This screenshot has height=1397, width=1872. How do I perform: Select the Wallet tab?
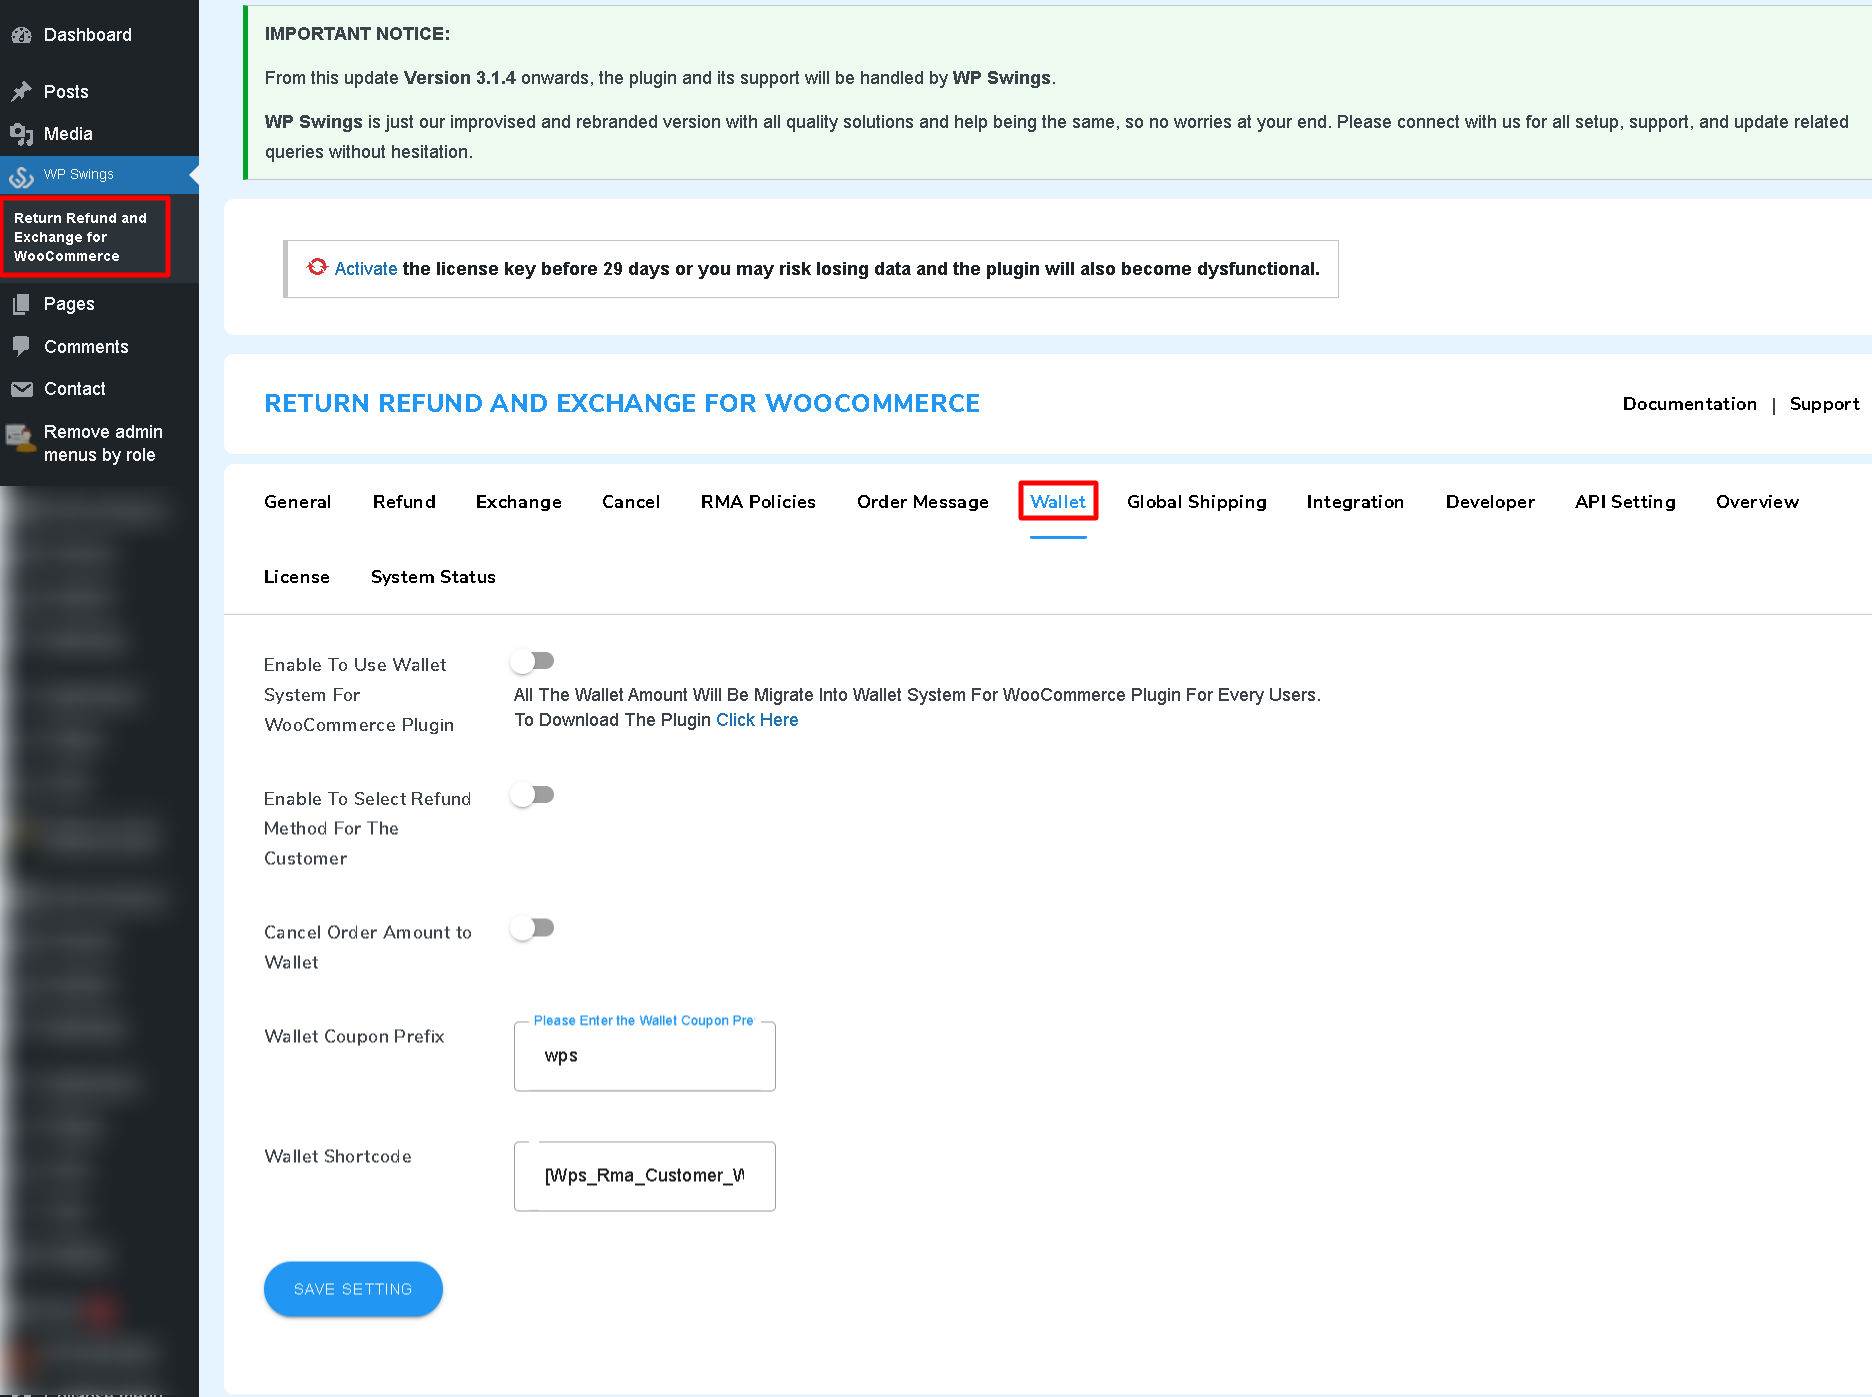tap(1058, 502)
